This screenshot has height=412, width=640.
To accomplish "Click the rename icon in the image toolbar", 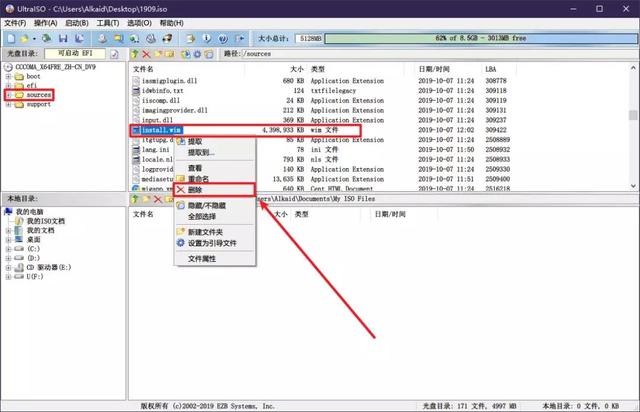I will coord(169,54).
